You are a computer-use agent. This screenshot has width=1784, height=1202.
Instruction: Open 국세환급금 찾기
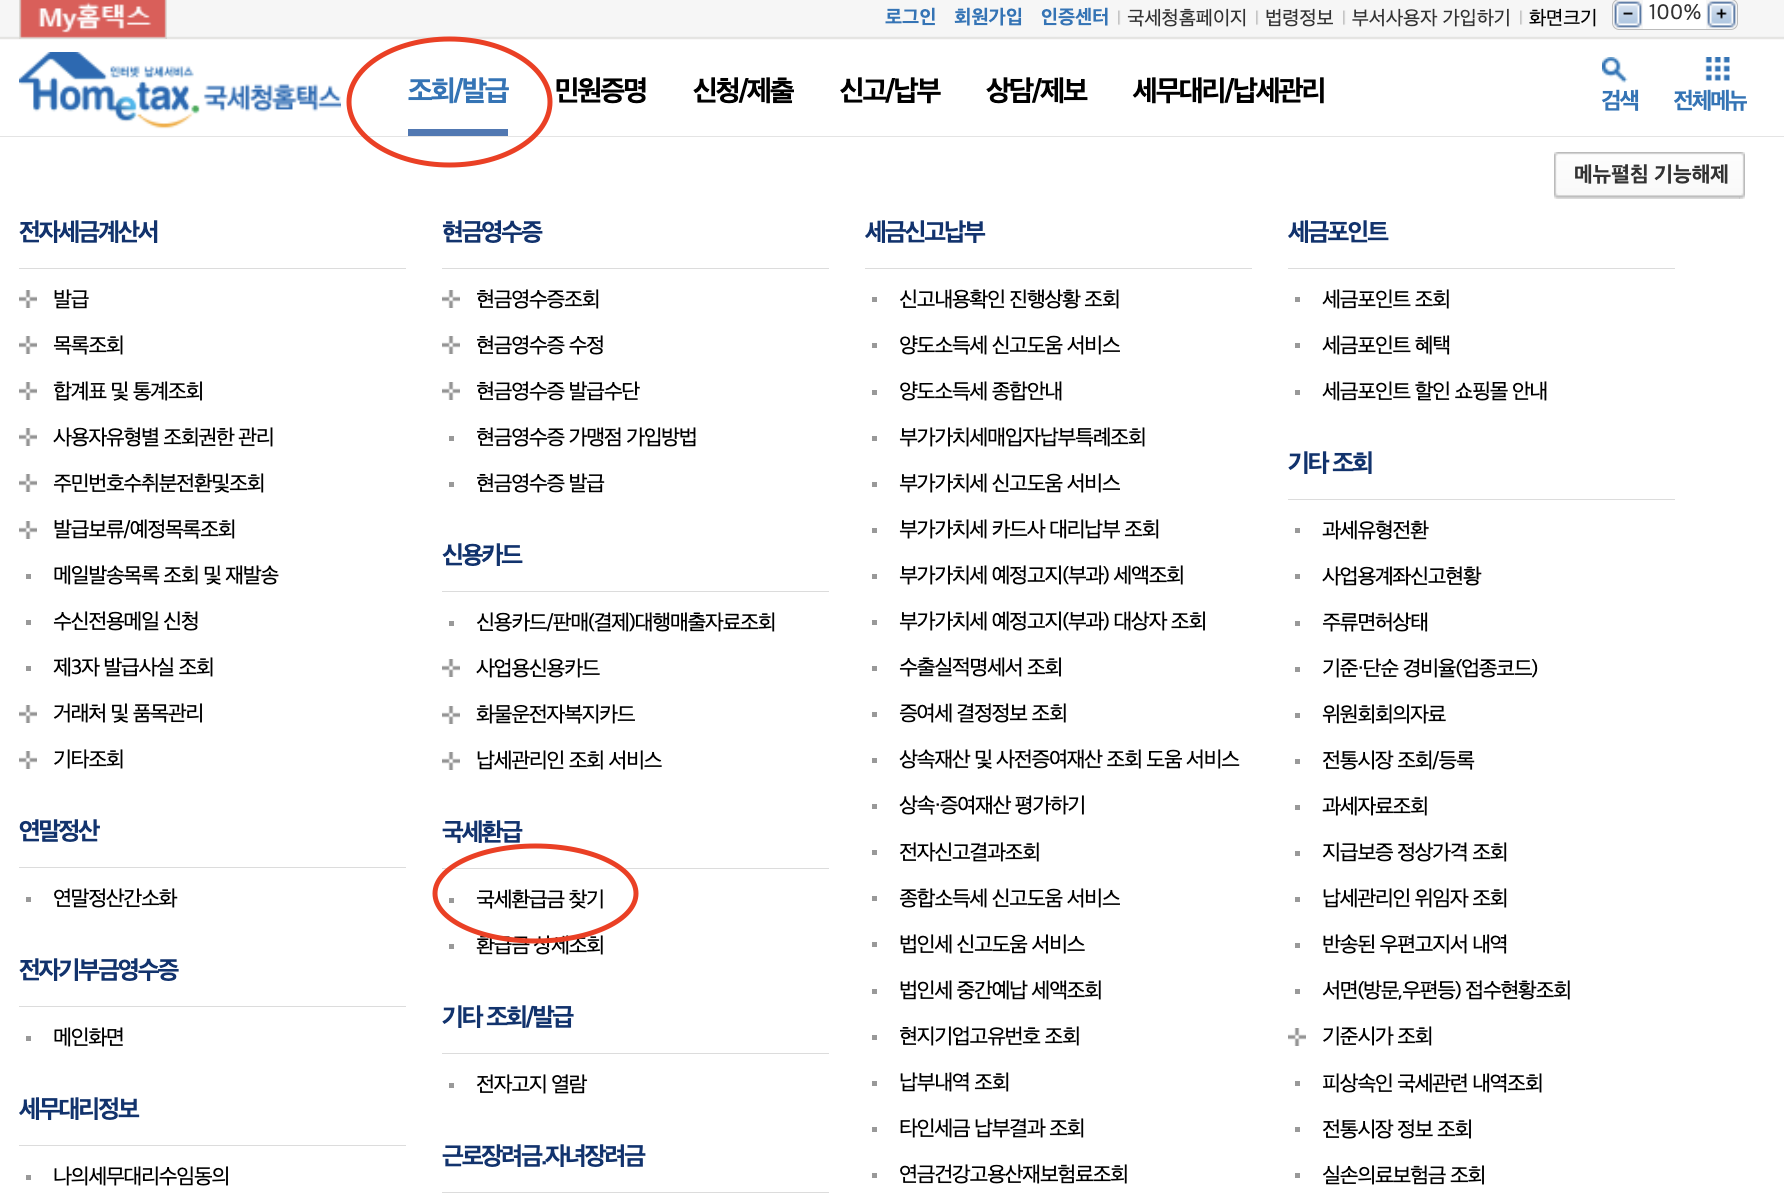click(541, 897)
